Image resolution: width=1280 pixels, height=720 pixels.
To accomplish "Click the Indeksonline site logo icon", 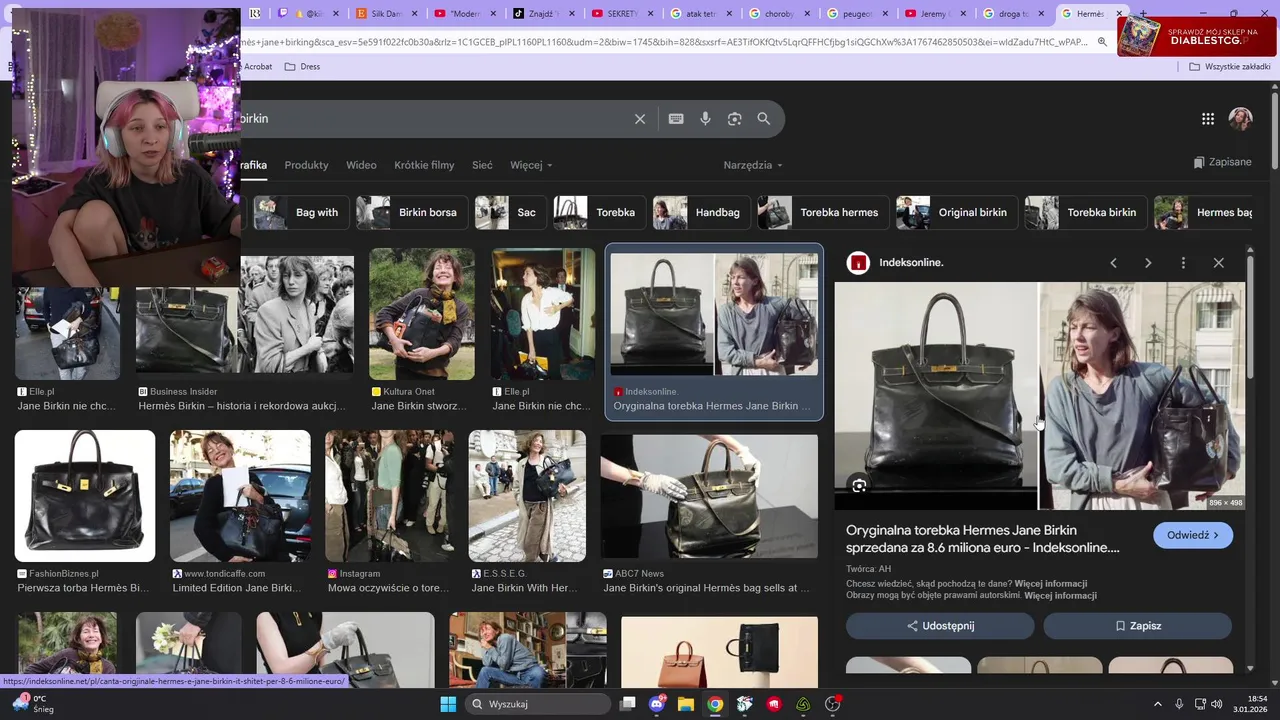I will (858, 263).
